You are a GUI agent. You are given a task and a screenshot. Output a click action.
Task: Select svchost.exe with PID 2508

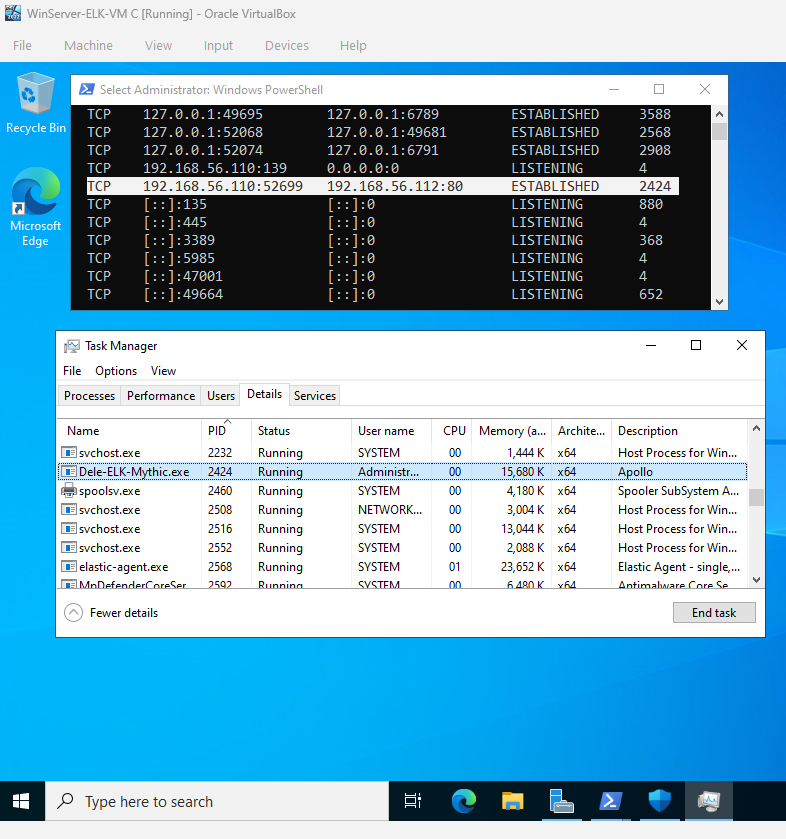pyautogui.click(x=402, y=509)
